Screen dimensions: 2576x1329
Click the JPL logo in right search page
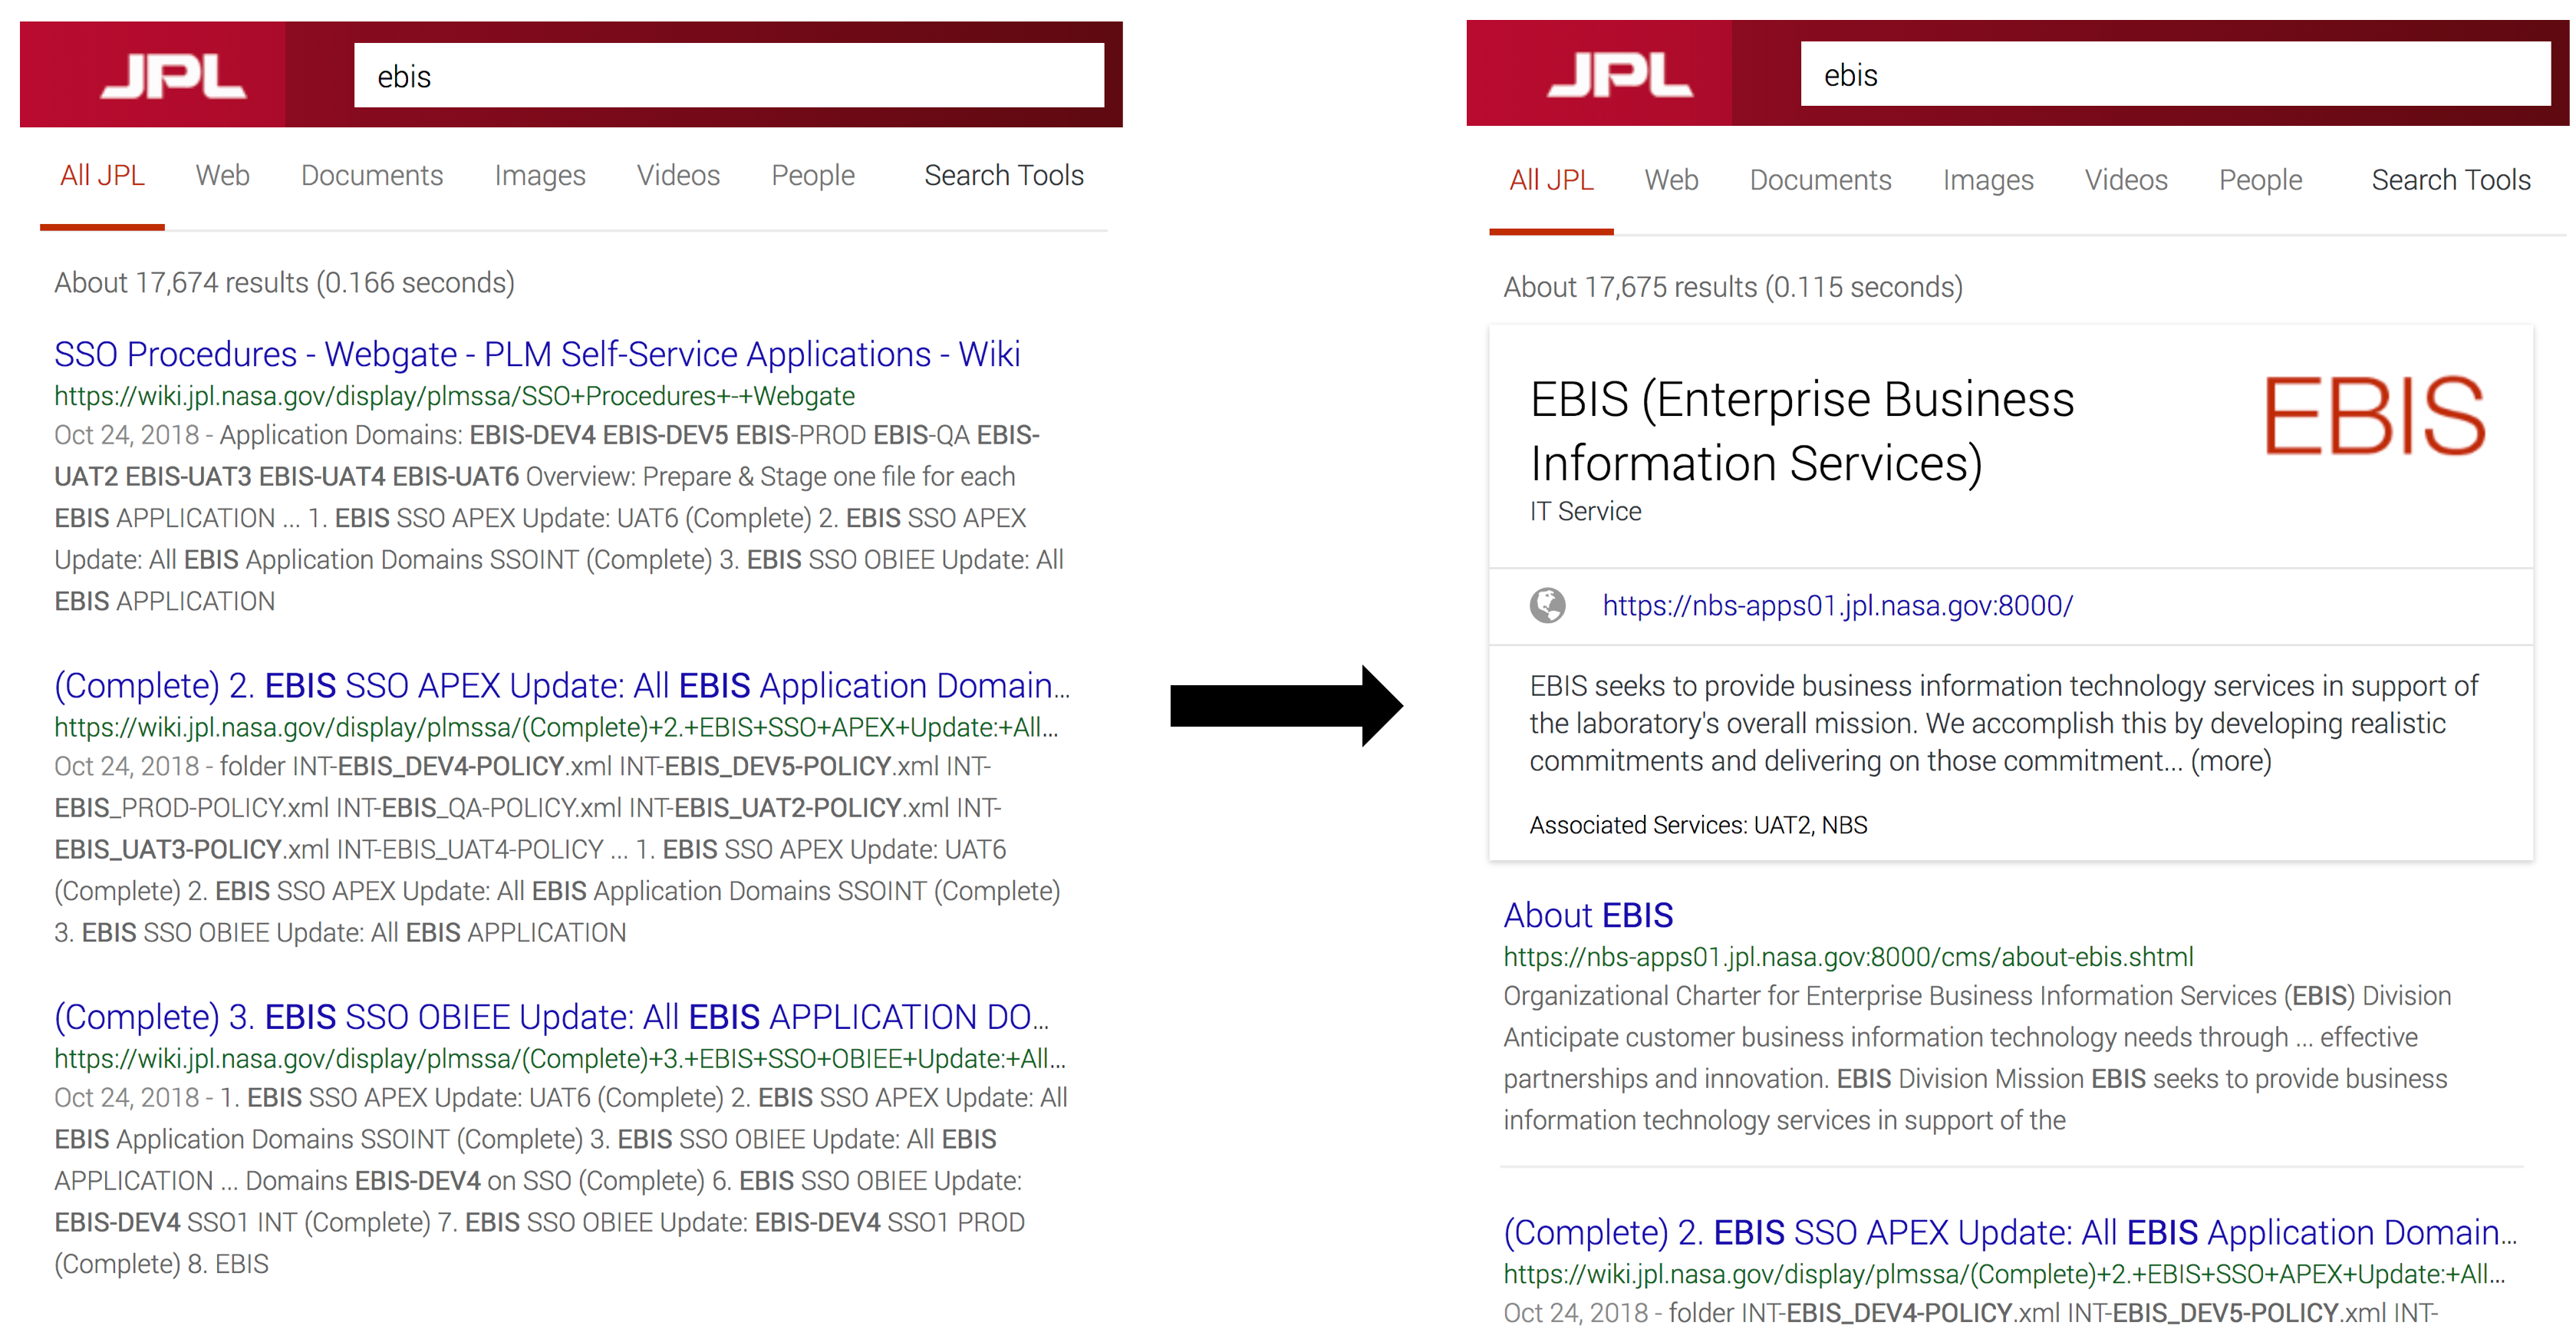1619,75
